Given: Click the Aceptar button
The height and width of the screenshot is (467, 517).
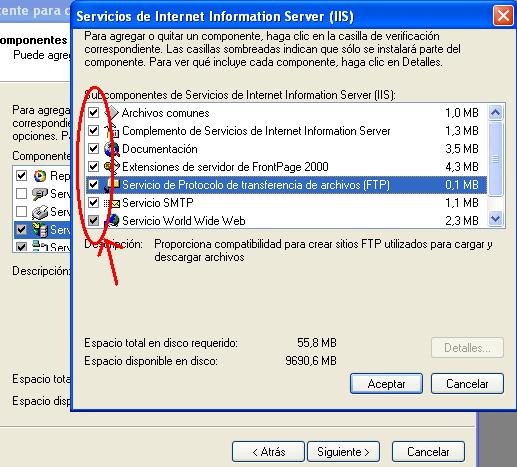Looking at the screenshot, I should [x=386, y=384].
